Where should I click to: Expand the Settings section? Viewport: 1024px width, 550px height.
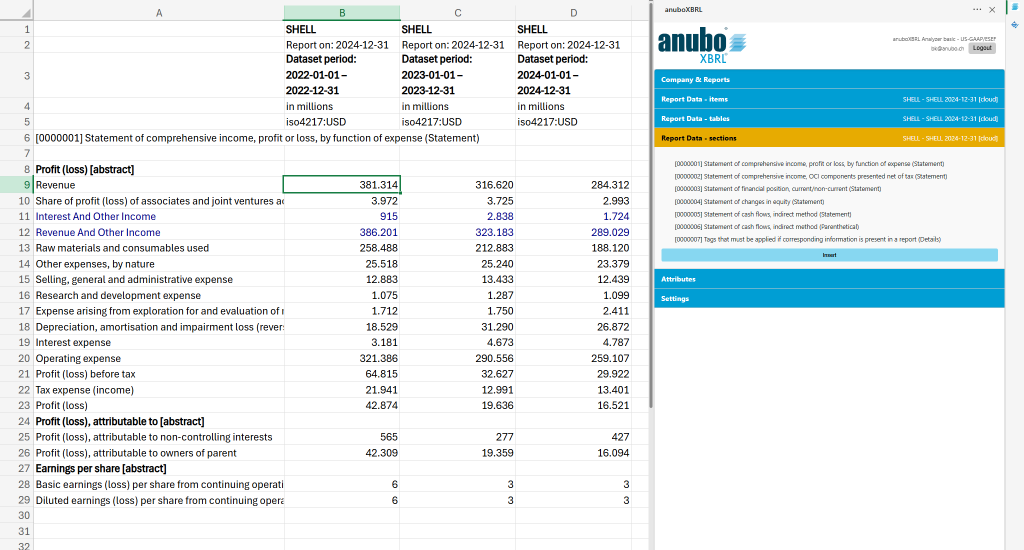pos(829,299)
